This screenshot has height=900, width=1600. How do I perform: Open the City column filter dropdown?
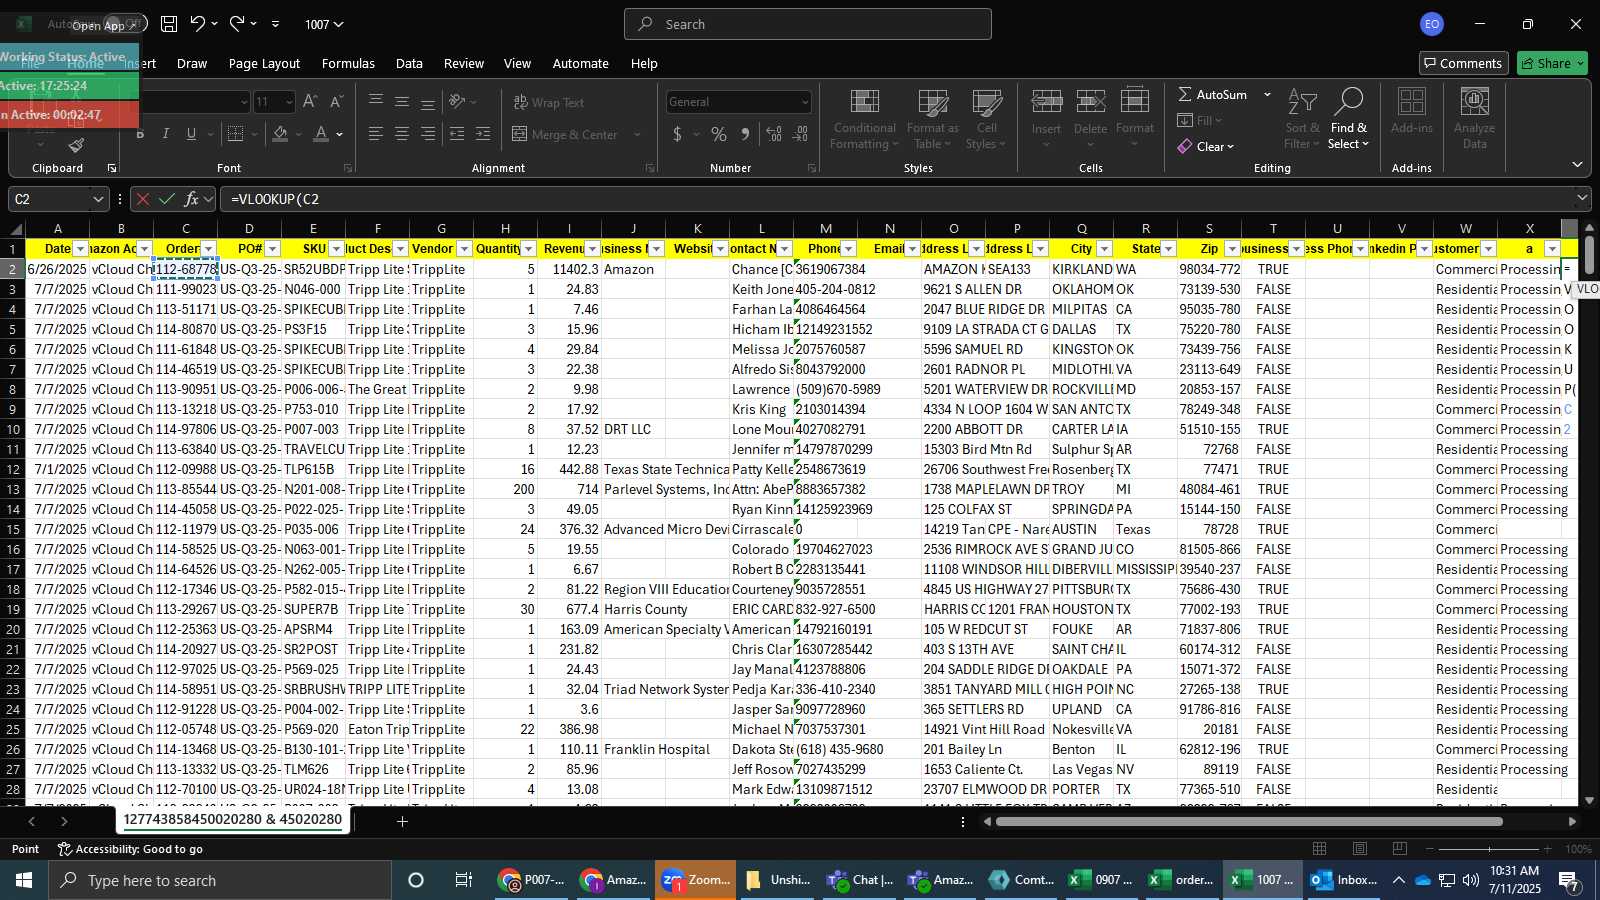click(x=1104, y=249)
